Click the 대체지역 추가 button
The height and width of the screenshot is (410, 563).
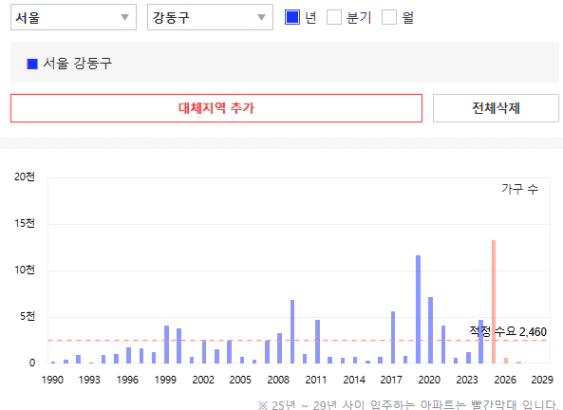tap(216, 108)
